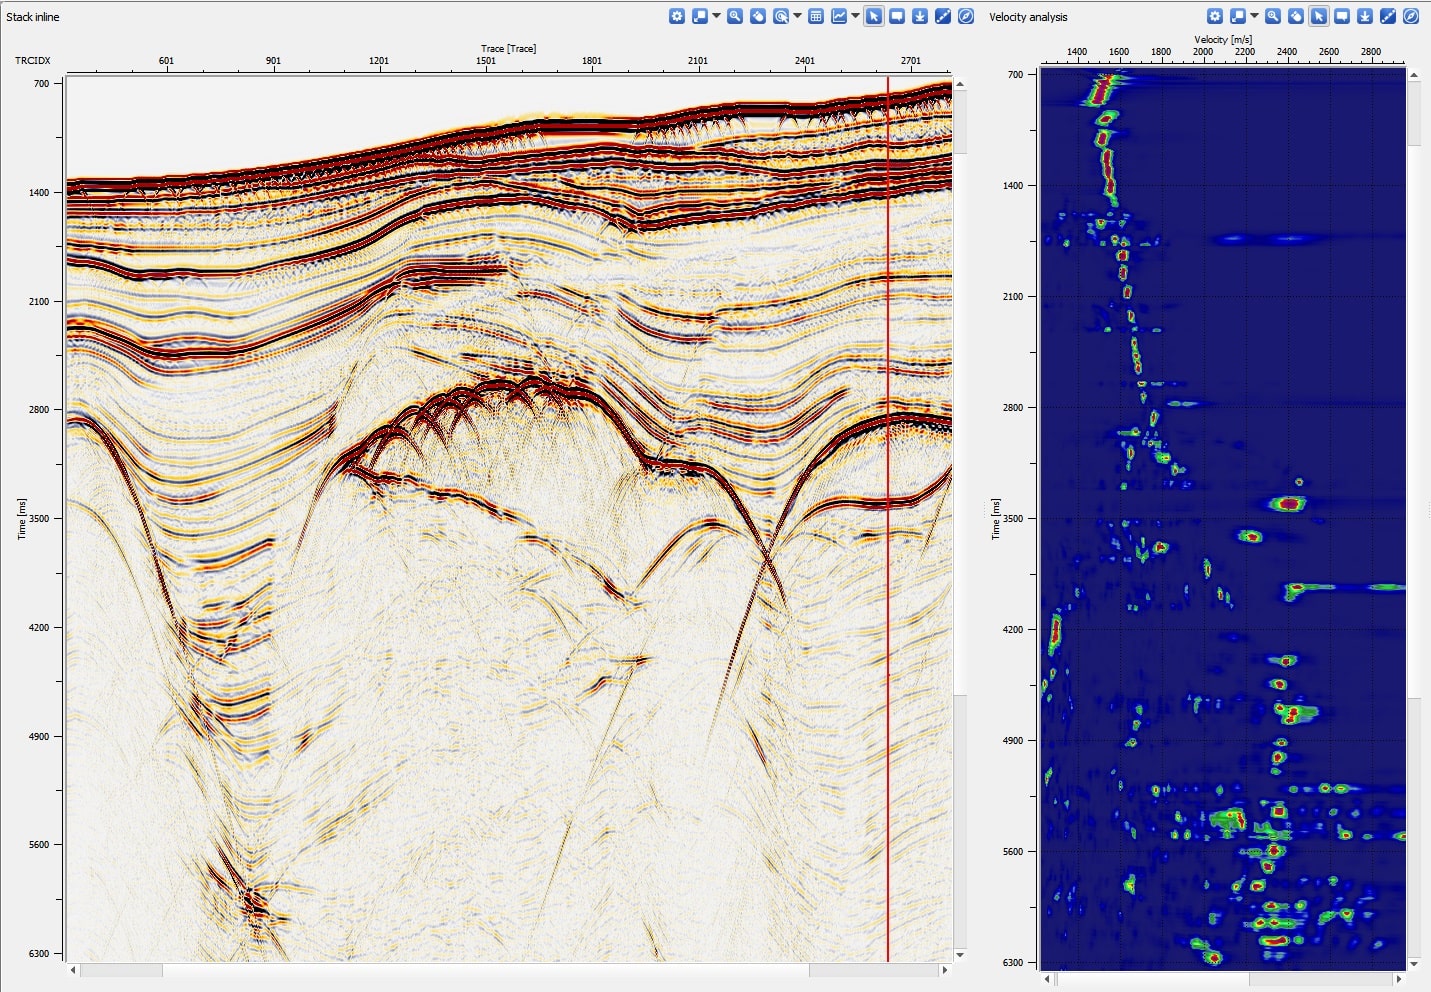Toggle the pointer select tool in Stack inline toolbar

(874, 16)
